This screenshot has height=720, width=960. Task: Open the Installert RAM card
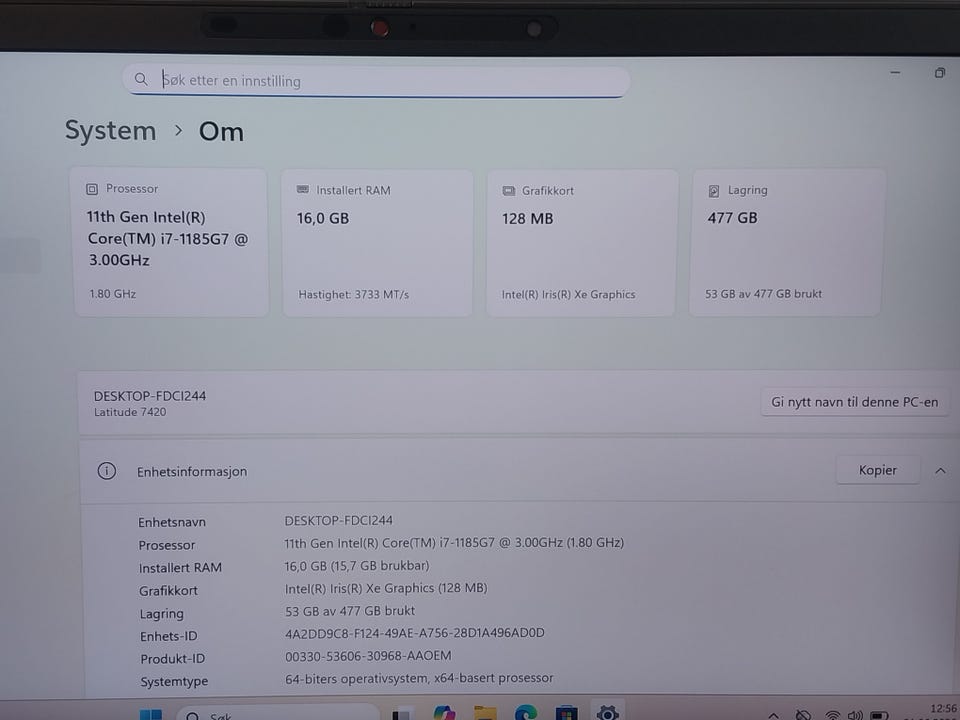point(377,243)
